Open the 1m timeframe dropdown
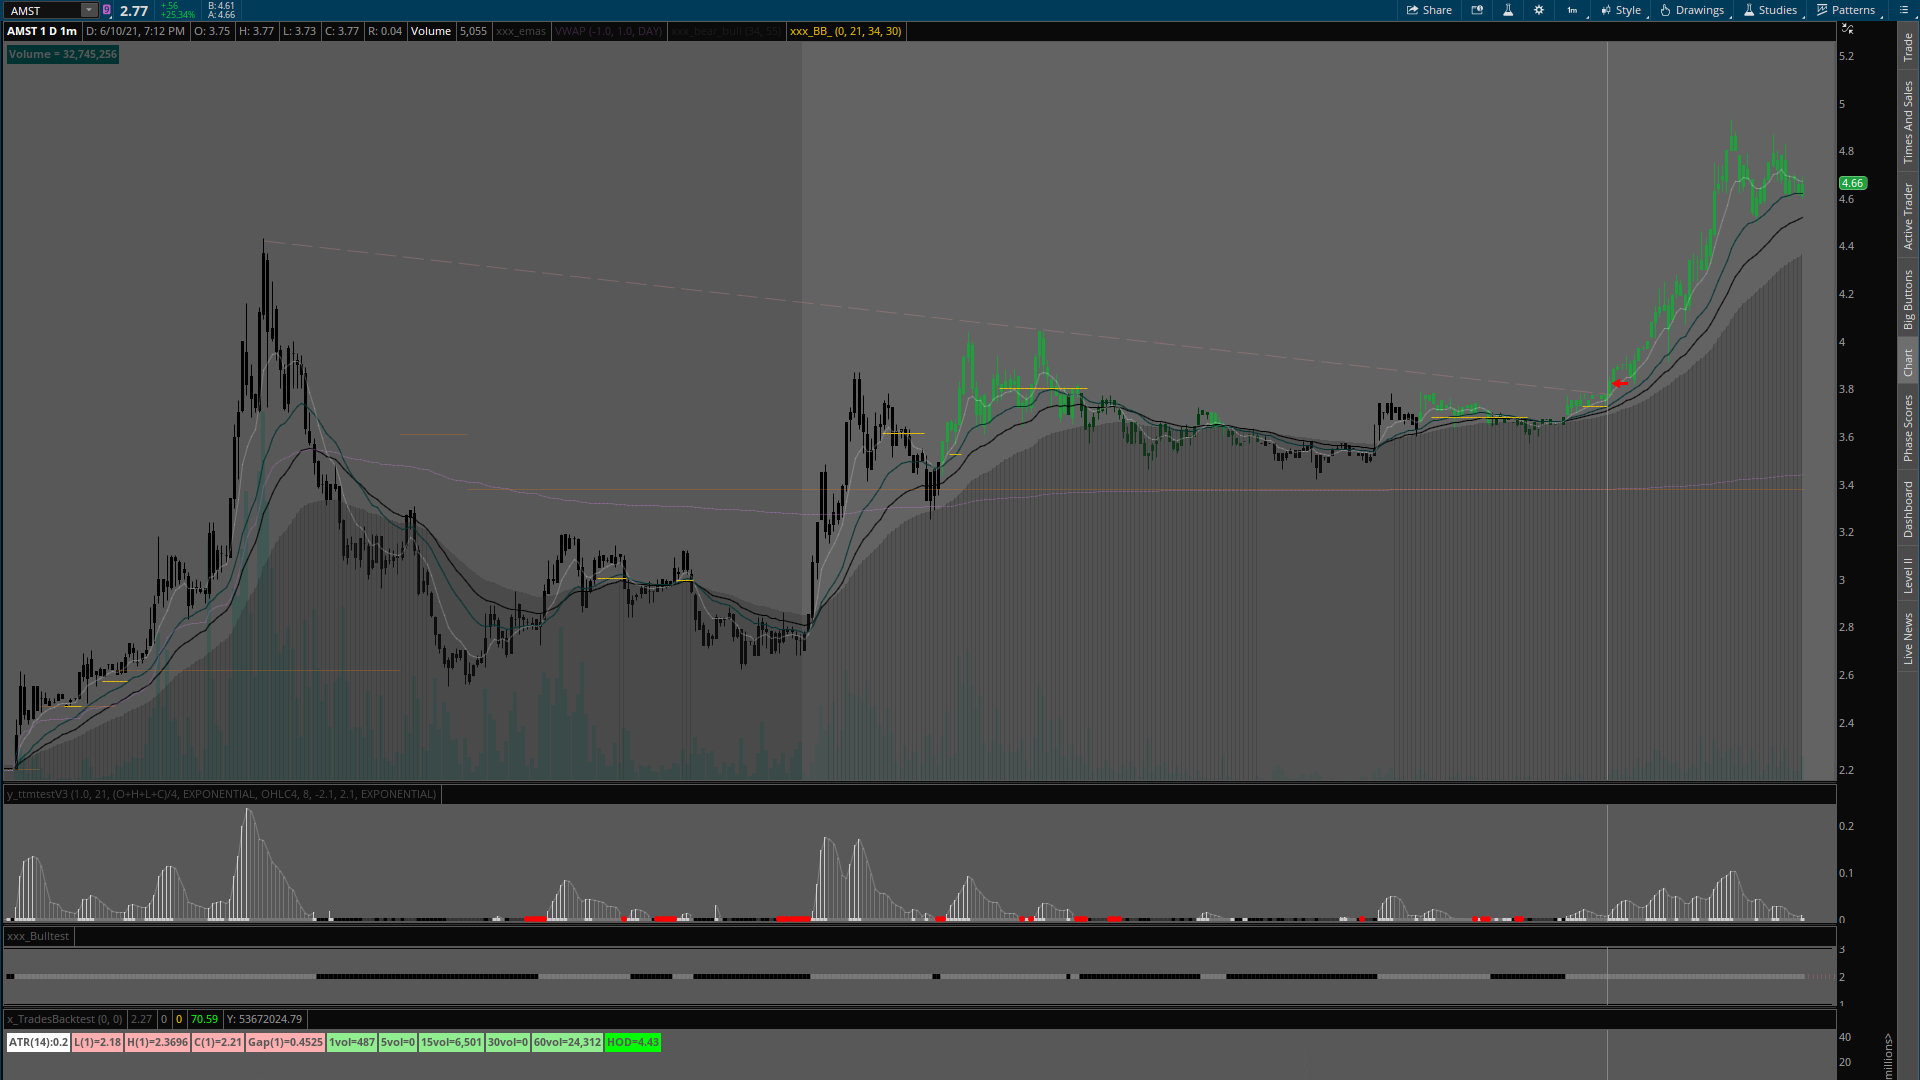The height and width of the screenshot is (1080, 1920). (x=1573, y=10)
